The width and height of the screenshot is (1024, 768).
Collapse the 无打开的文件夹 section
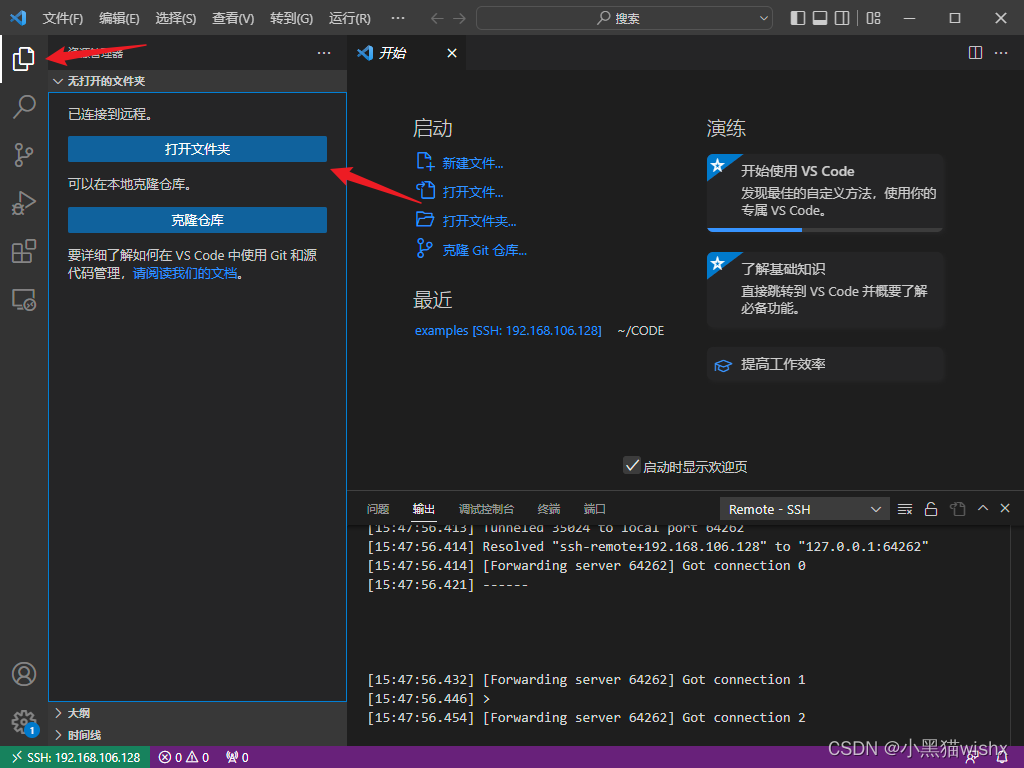(58, 81)
